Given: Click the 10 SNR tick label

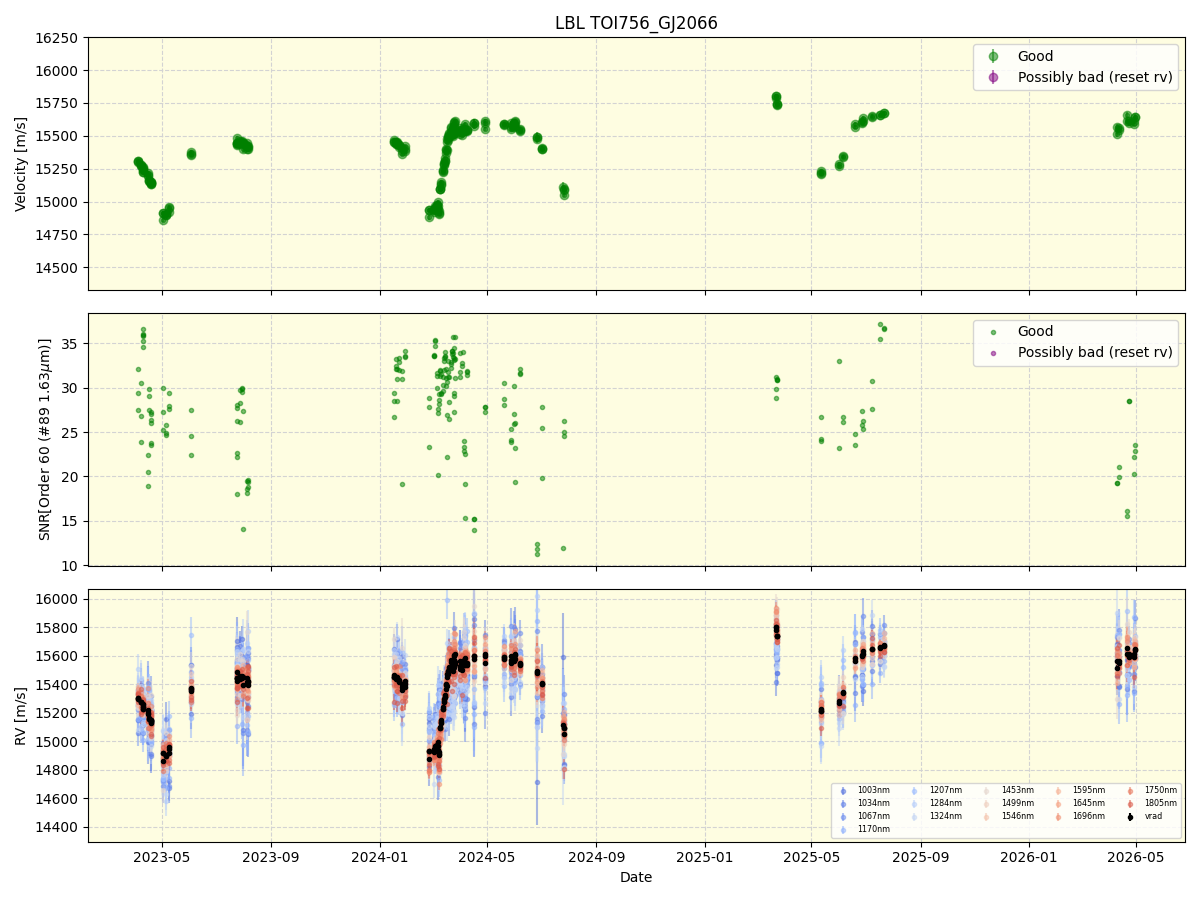Looking at the screenshot, I should tap(70, 566).
